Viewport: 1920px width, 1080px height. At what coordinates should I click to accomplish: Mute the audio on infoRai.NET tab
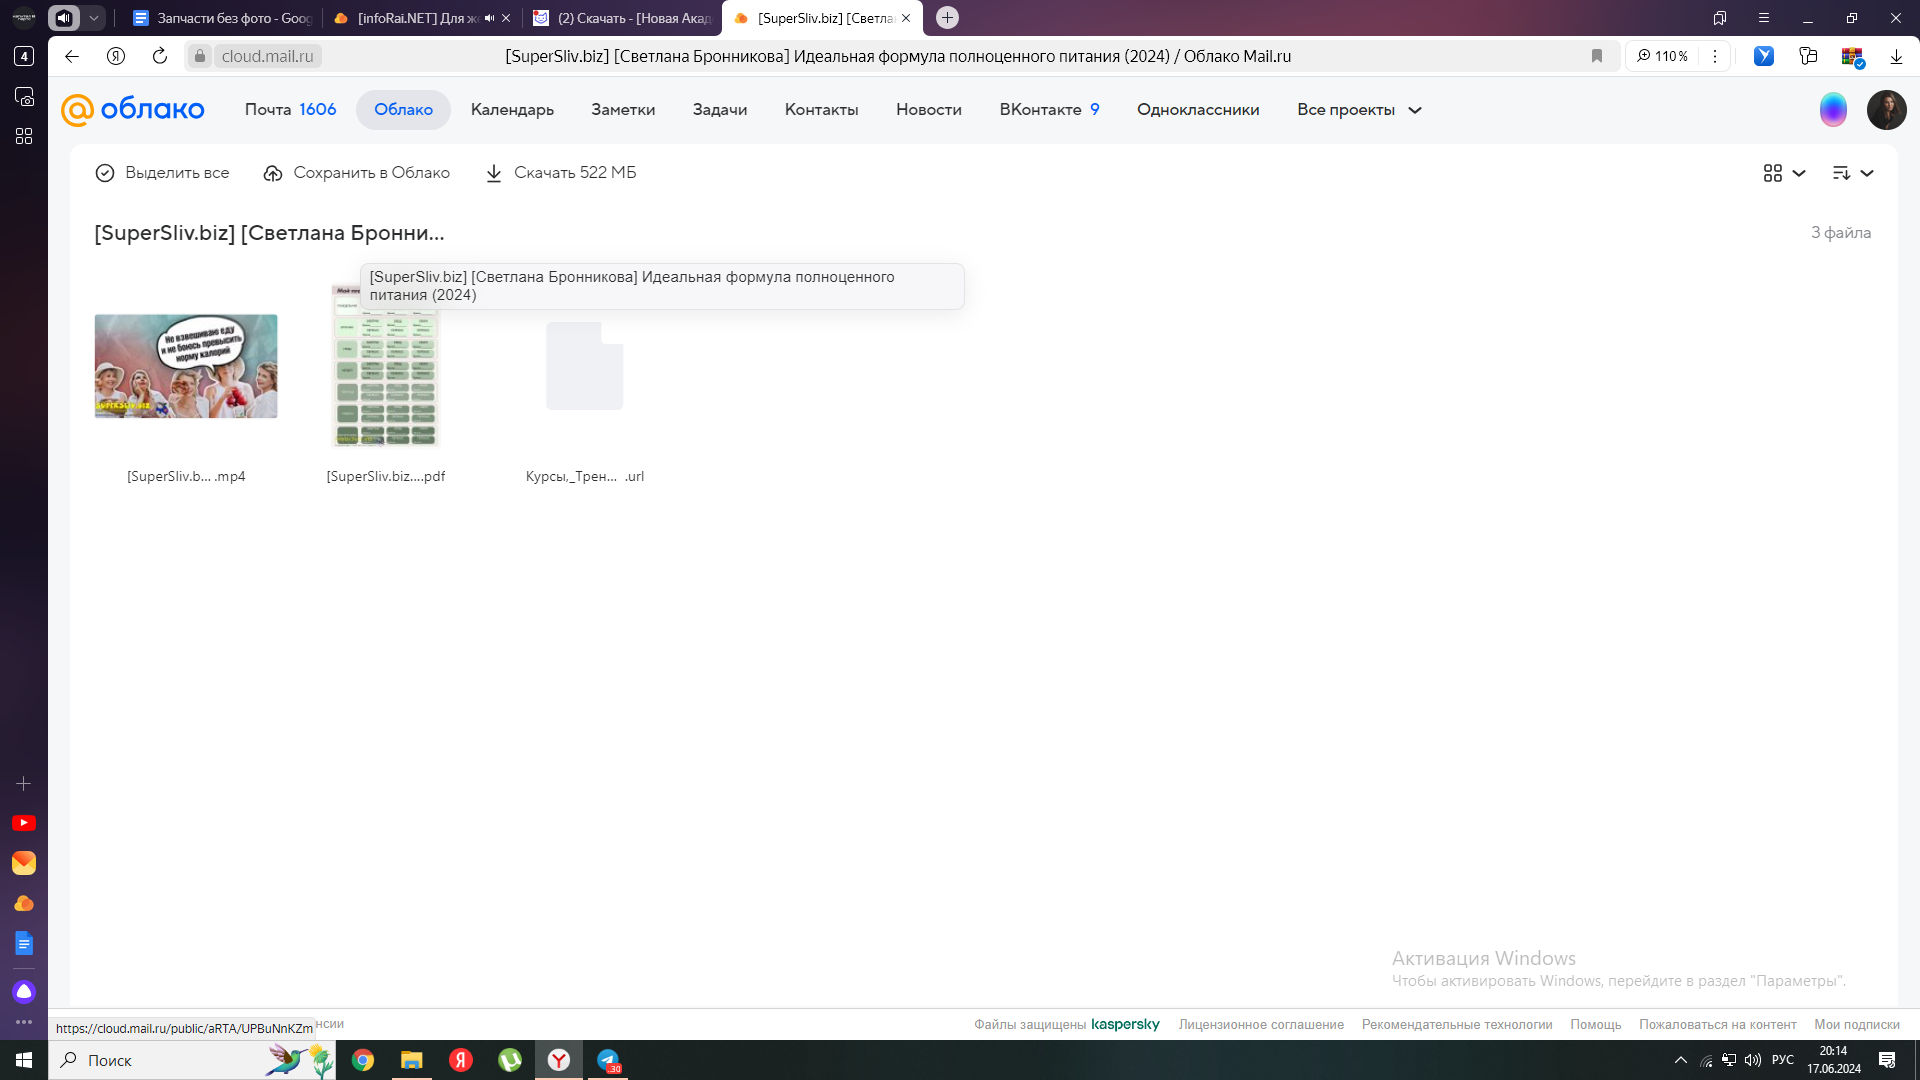point(489,18)
